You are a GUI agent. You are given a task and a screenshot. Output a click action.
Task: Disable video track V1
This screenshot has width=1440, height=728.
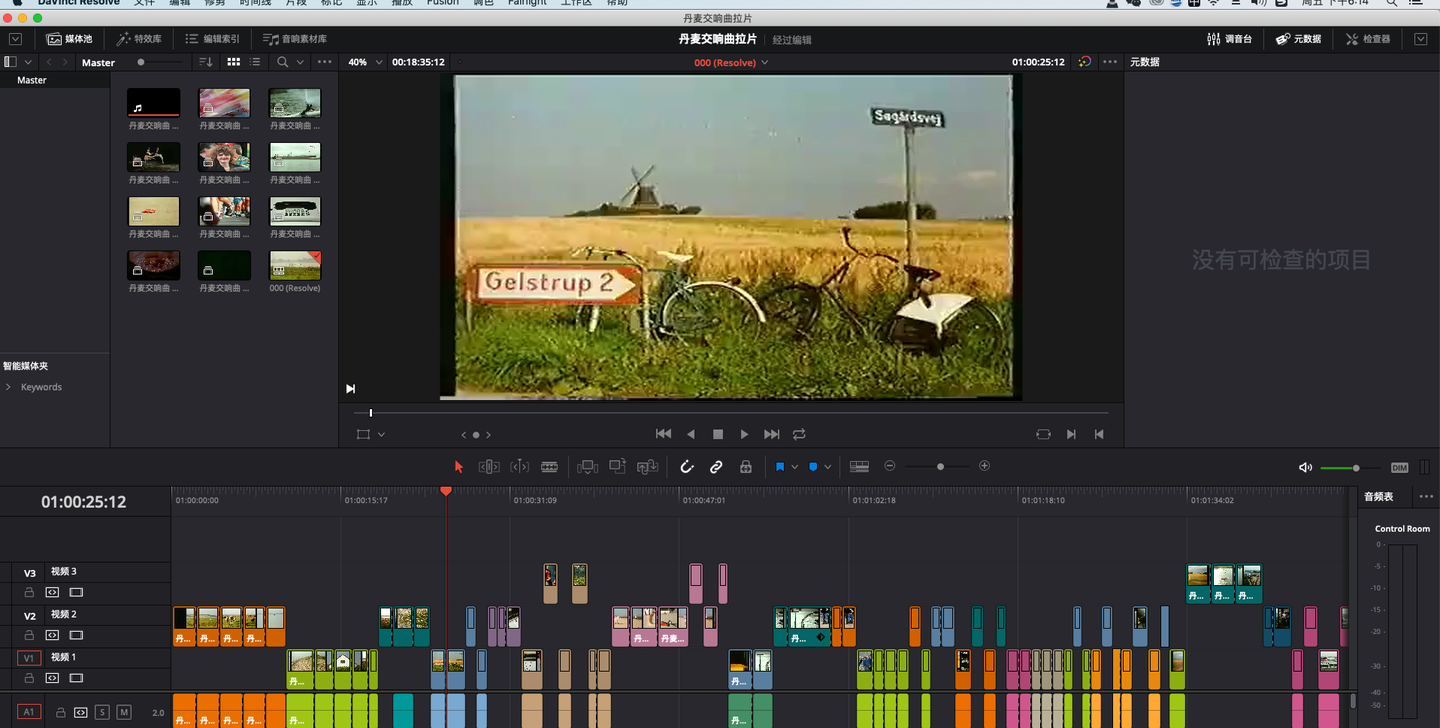coord(76,678)
